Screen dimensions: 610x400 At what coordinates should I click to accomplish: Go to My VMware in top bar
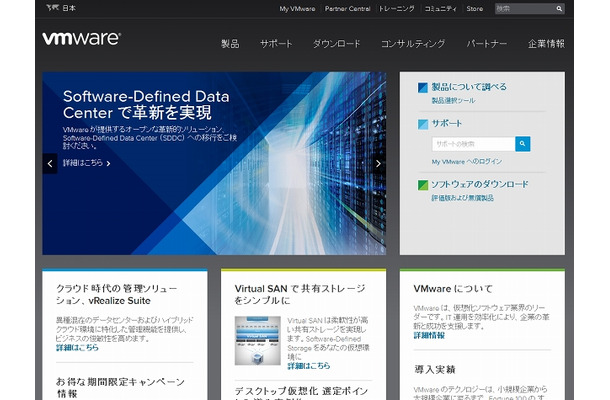coord(297,9)
